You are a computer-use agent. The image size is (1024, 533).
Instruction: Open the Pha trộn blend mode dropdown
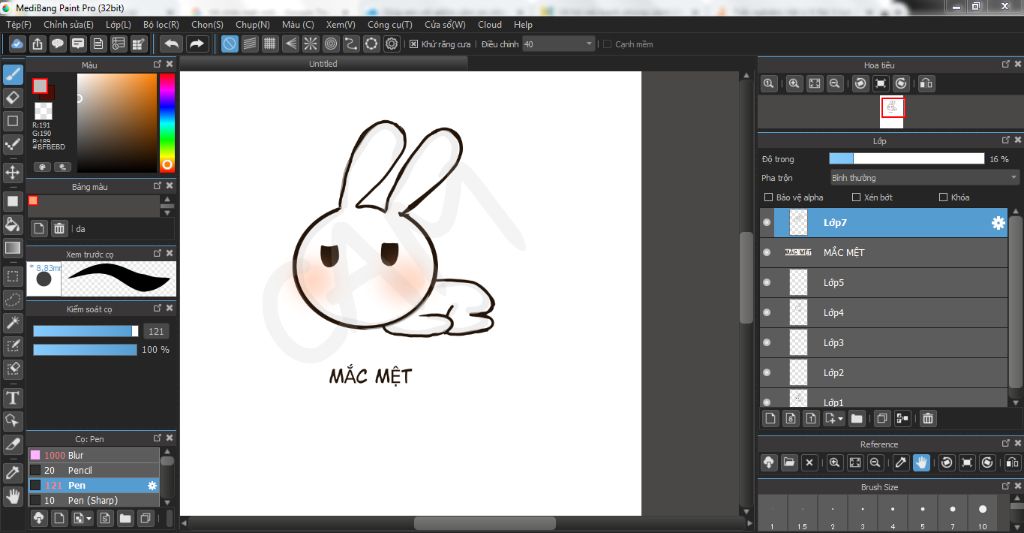coord(923,178)
